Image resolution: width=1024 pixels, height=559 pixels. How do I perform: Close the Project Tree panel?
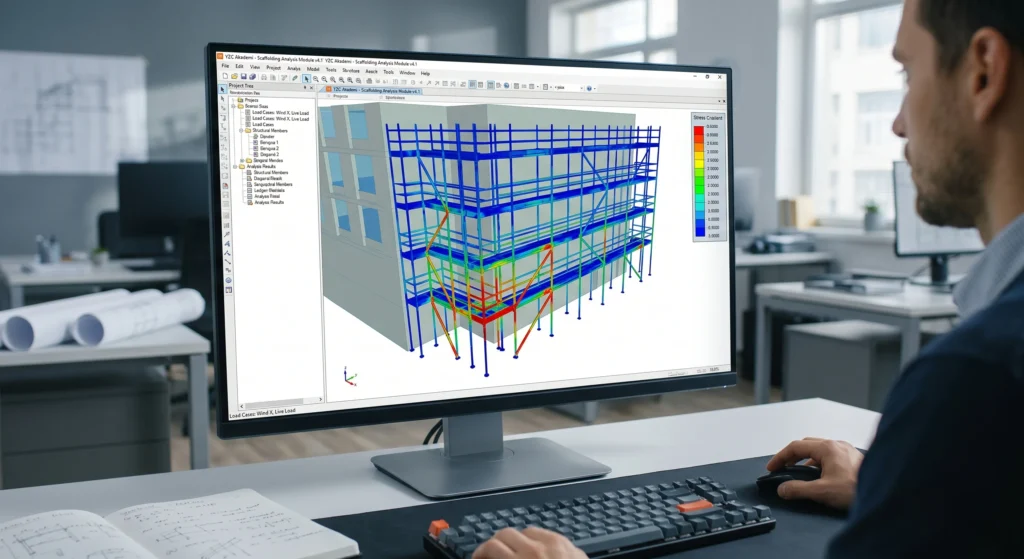click(x=312, y=88)
